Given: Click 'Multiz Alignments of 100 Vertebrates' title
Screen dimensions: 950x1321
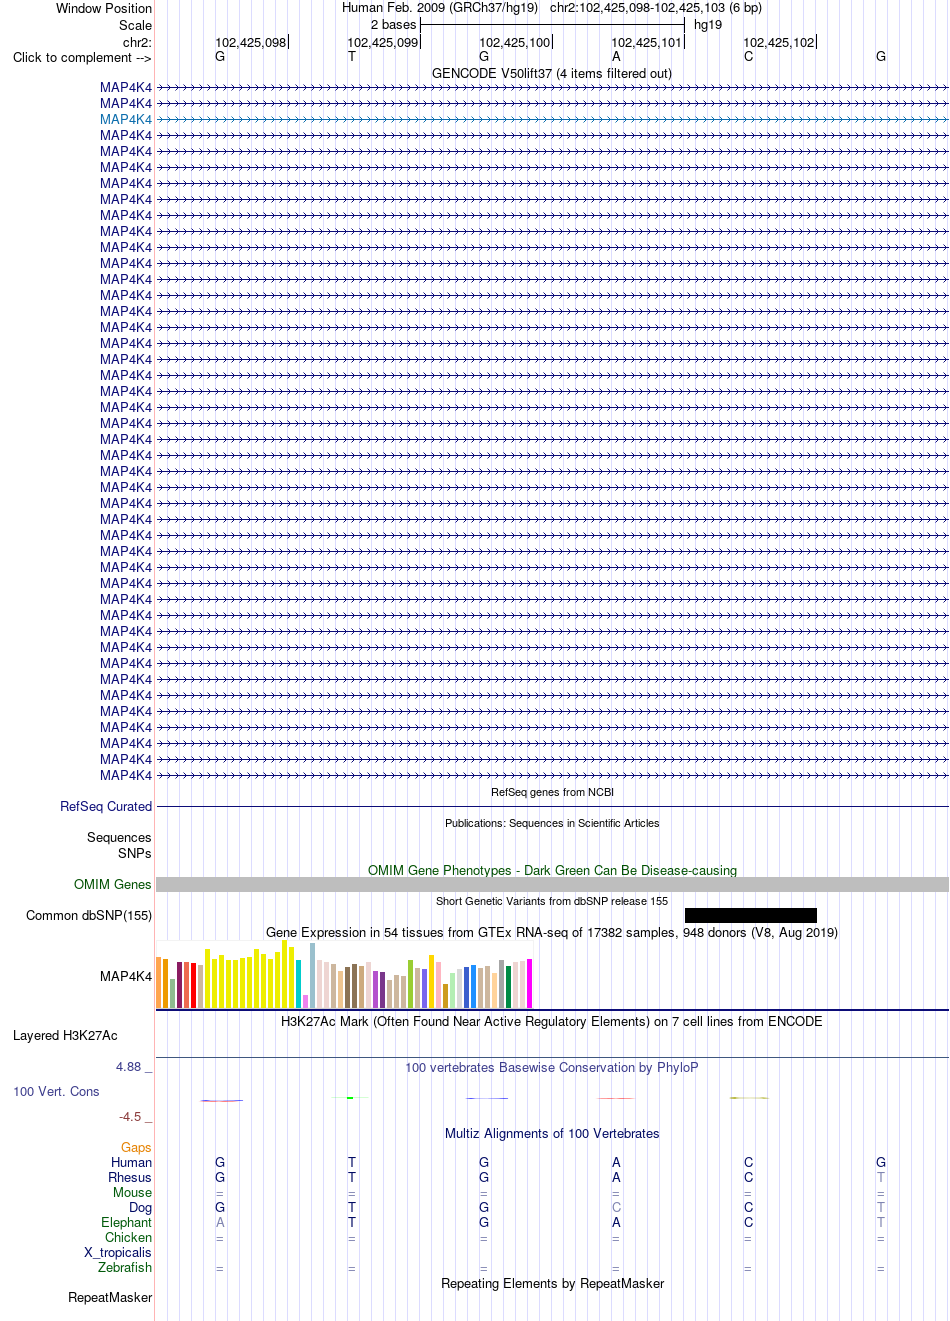Looking at the screenshot, I should click(552, 1133).
